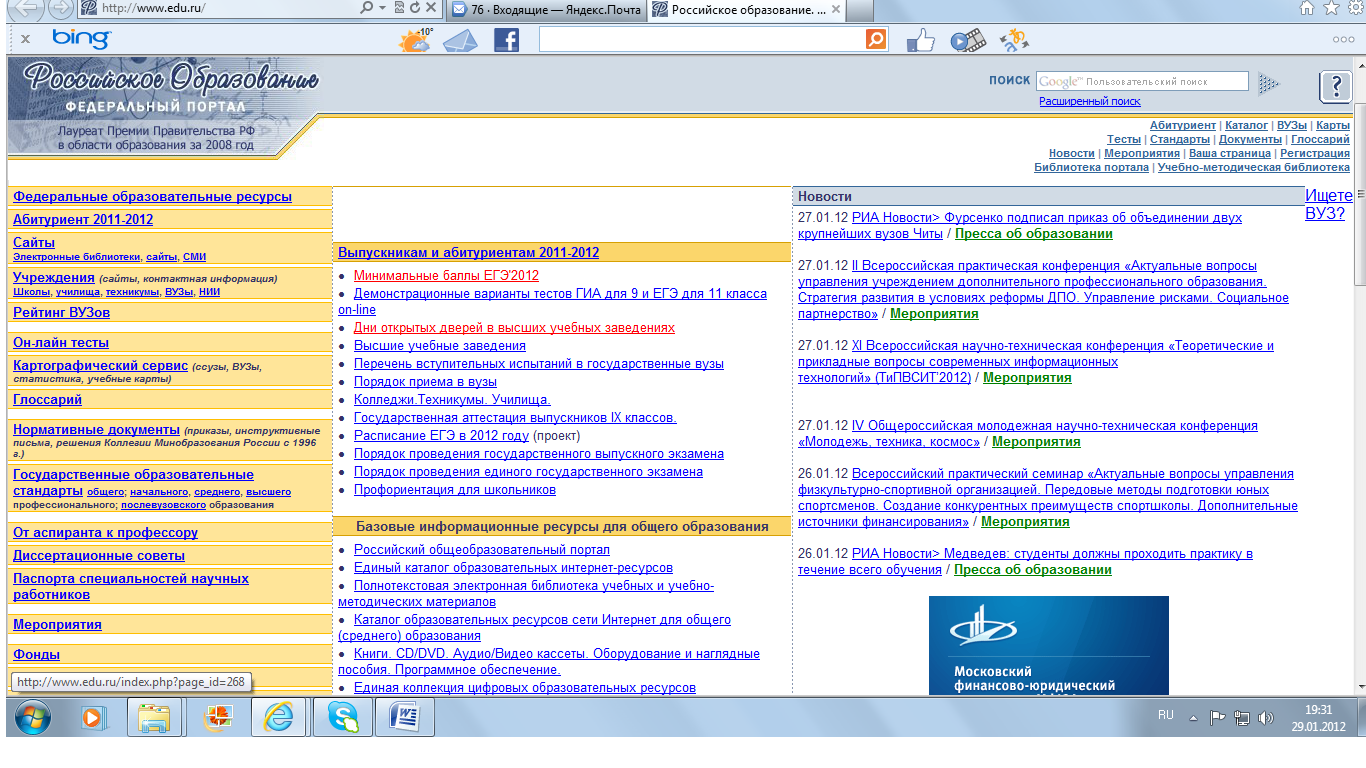The height and width of the screenshot is (768, 1366).
Task: Open the Фонды sidebar link
Action: 36,654
